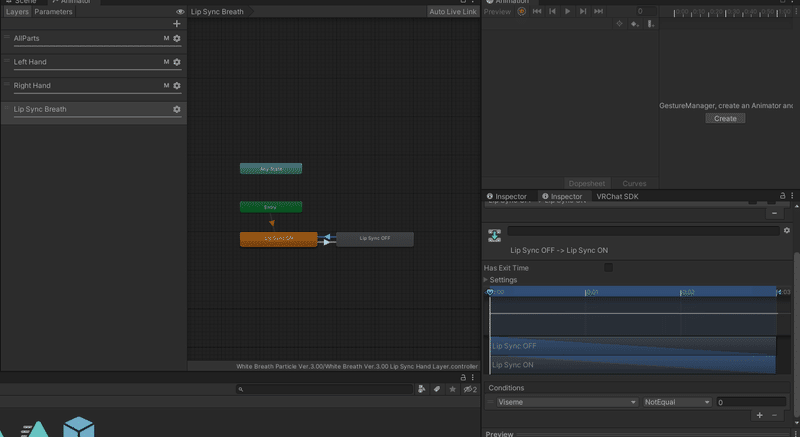Switch to Curves view

click(x=634, y=183)
